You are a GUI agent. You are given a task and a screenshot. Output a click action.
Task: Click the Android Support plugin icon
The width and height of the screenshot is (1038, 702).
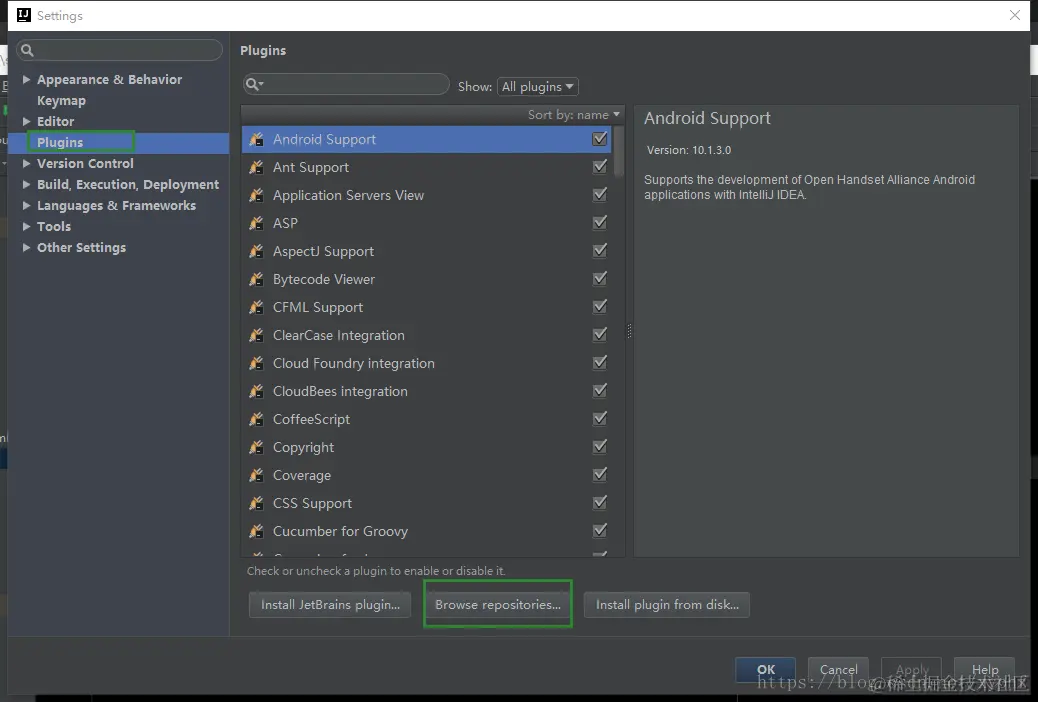[x=256, y=139]
